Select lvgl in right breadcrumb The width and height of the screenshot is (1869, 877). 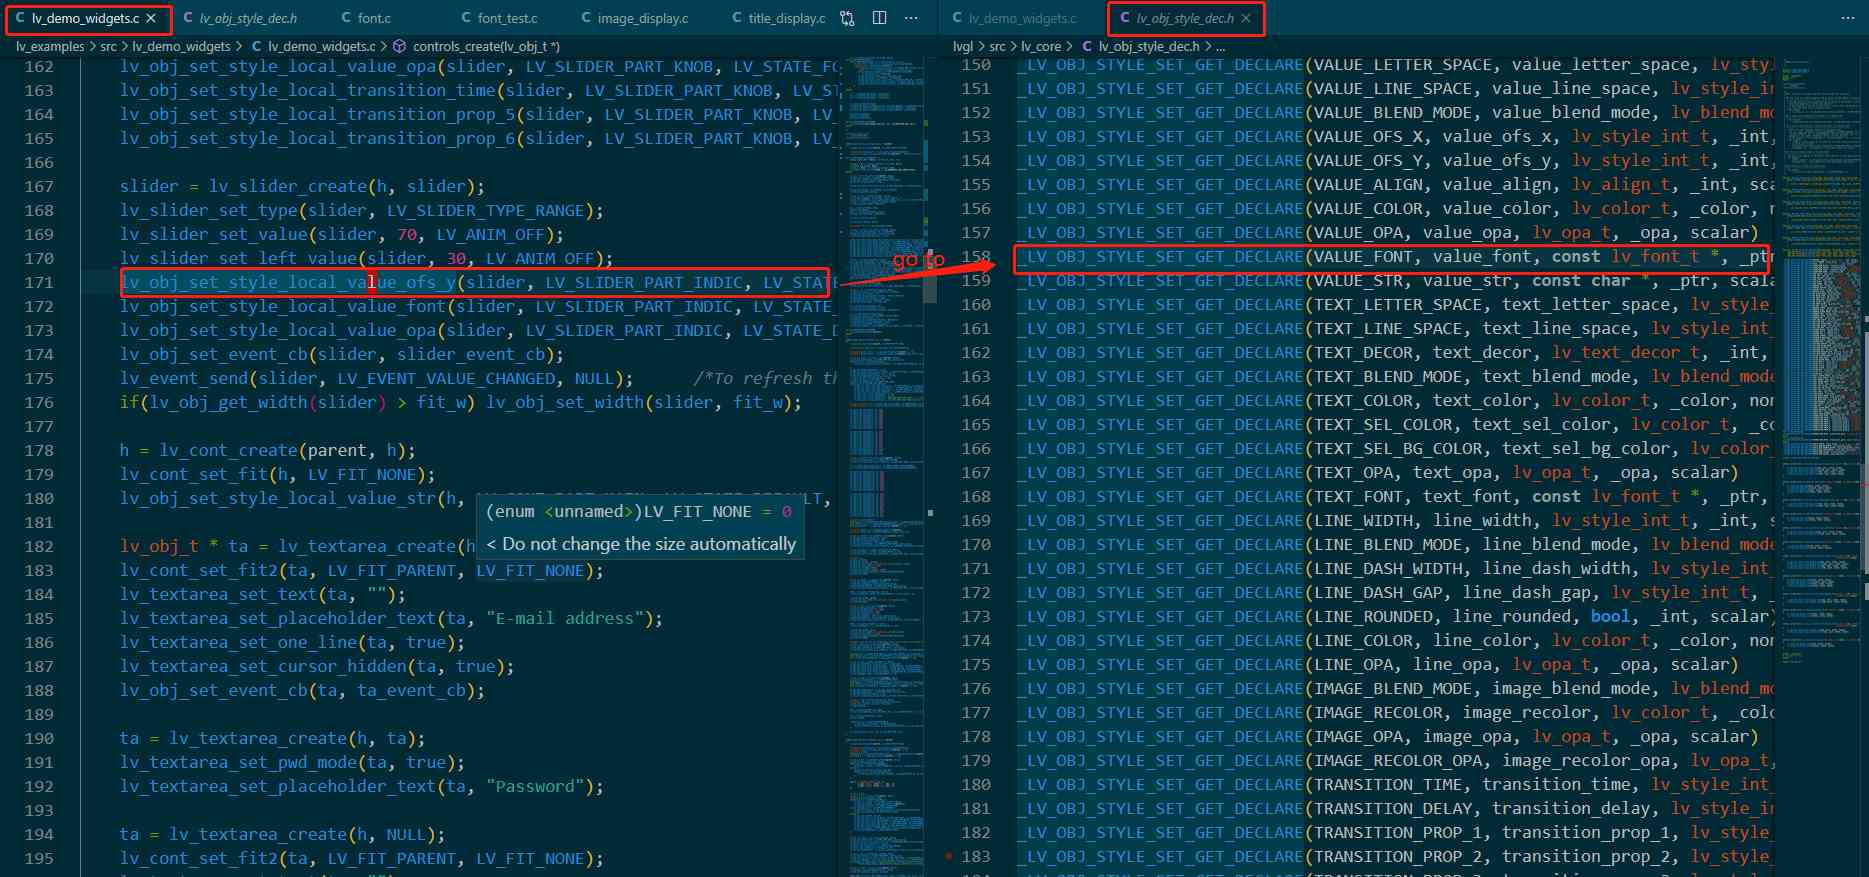click(963, 46)
